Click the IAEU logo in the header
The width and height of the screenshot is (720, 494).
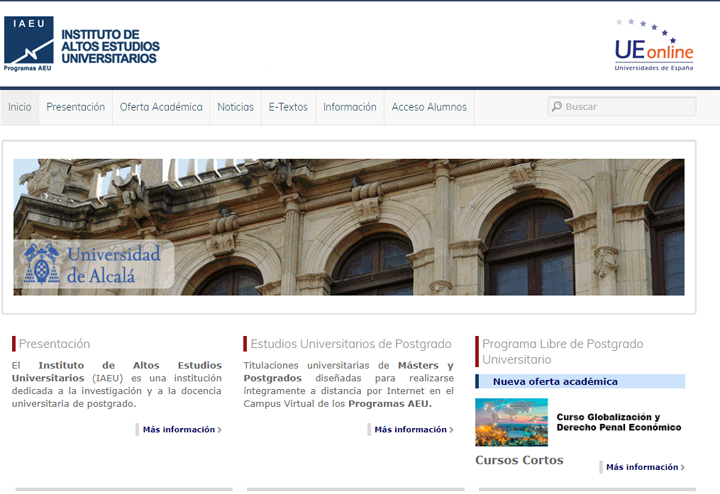pos(28,44)
